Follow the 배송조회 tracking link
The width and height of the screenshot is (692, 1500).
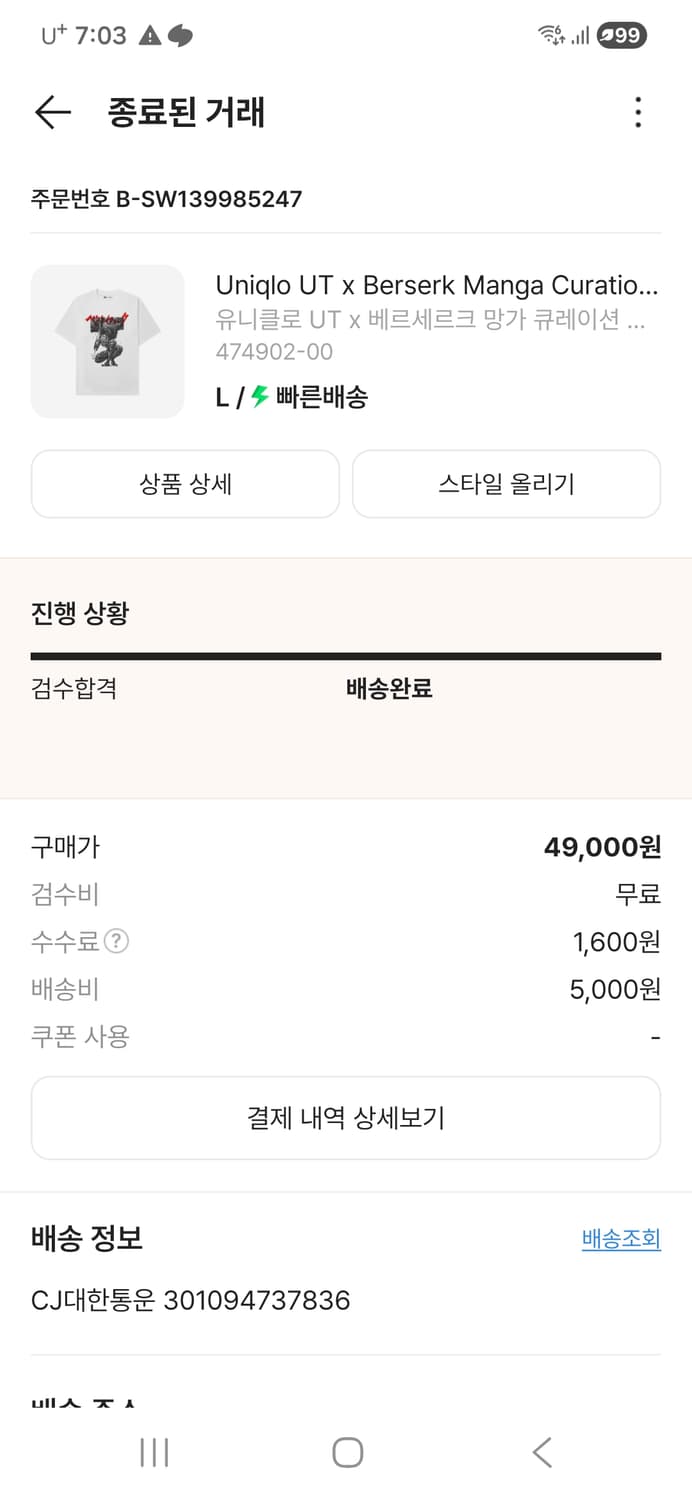621,1239
